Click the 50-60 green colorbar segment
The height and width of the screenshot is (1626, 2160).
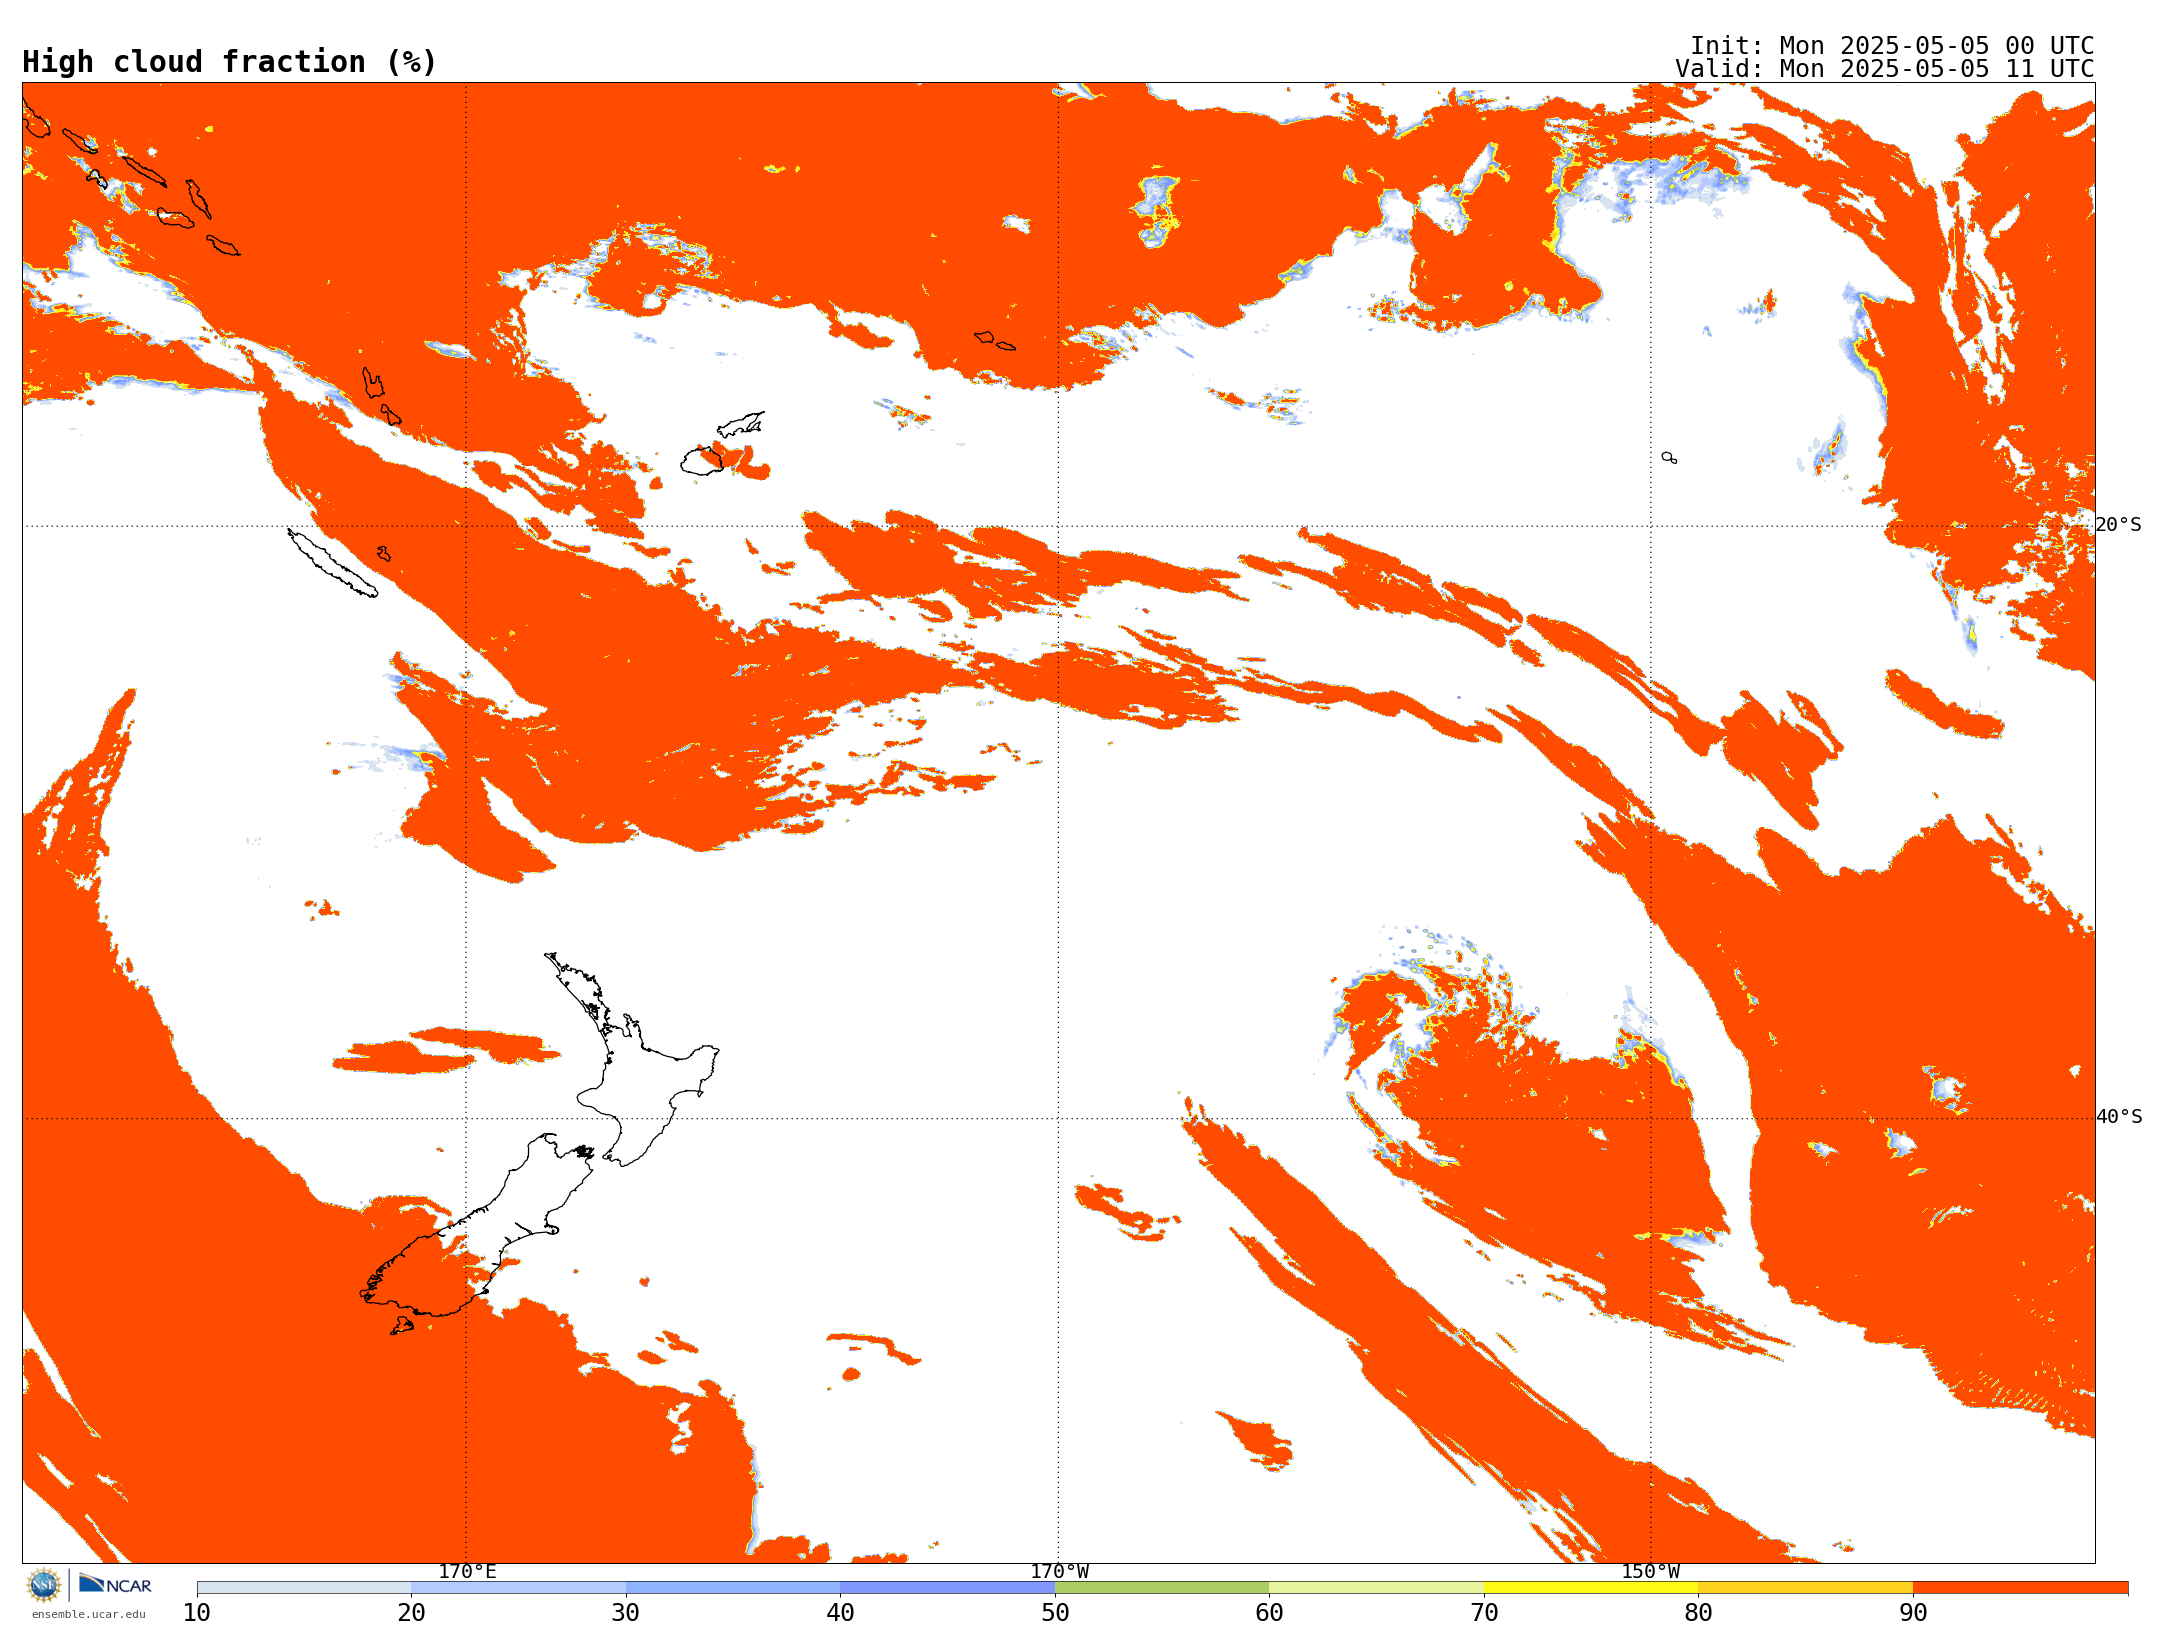1162,1587
